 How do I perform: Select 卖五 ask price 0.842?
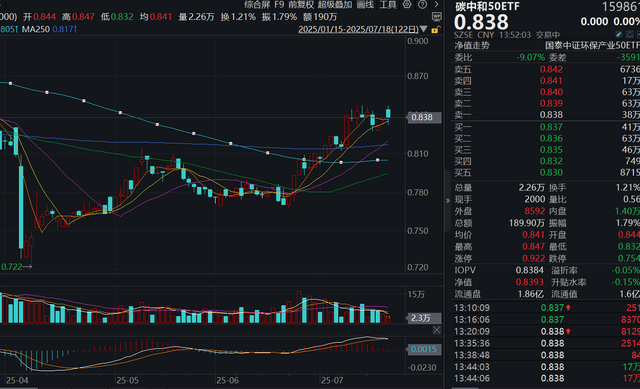pos(551,69)
